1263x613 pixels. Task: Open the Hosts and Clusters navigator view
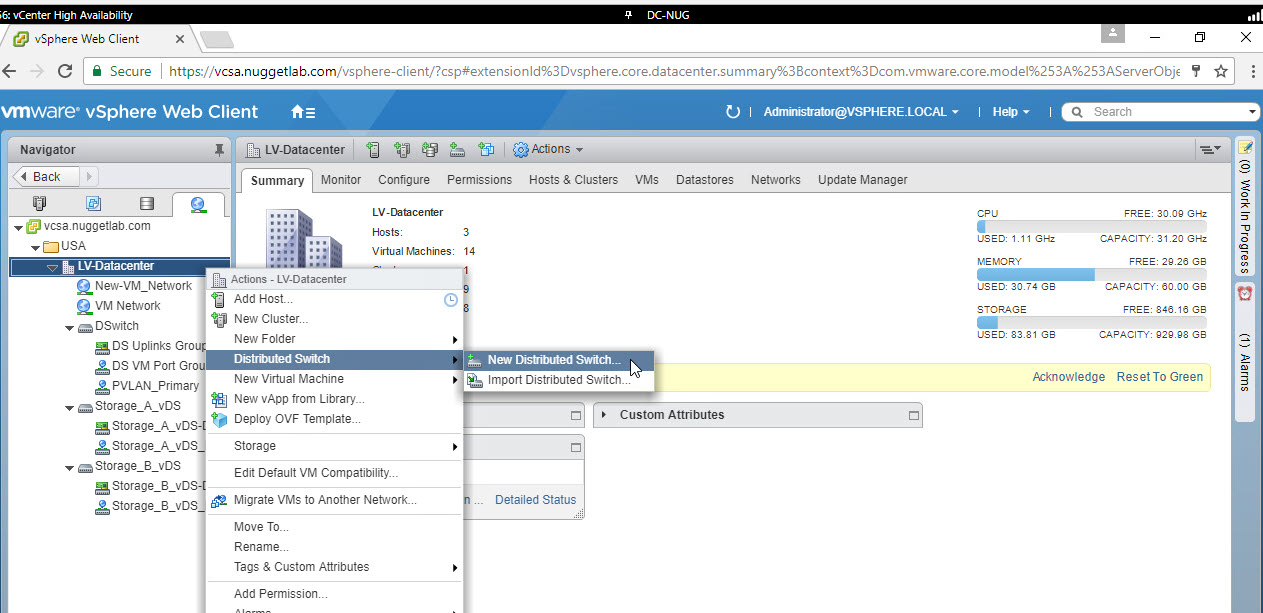(39, 204)
